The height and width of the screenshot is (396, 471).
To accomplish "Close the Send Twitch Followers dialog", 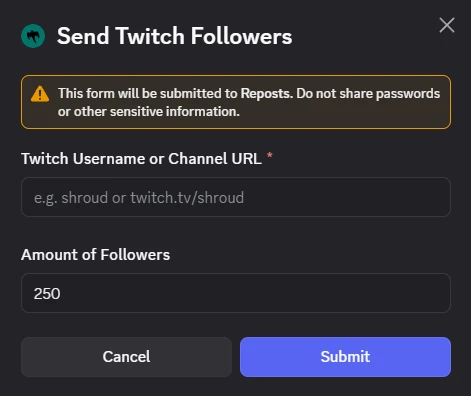I will [447, 25].
